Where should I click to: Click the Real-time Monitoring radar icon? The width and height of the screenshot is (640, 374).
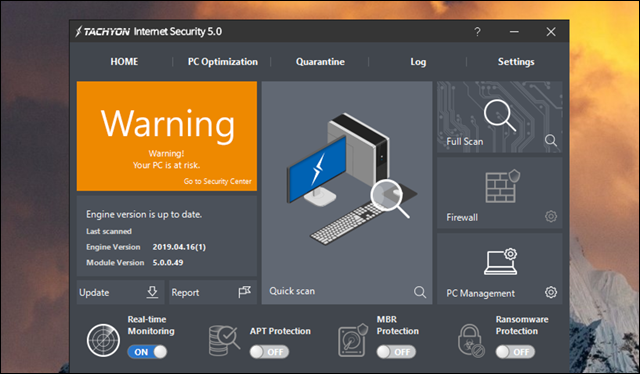click(103, 340)
